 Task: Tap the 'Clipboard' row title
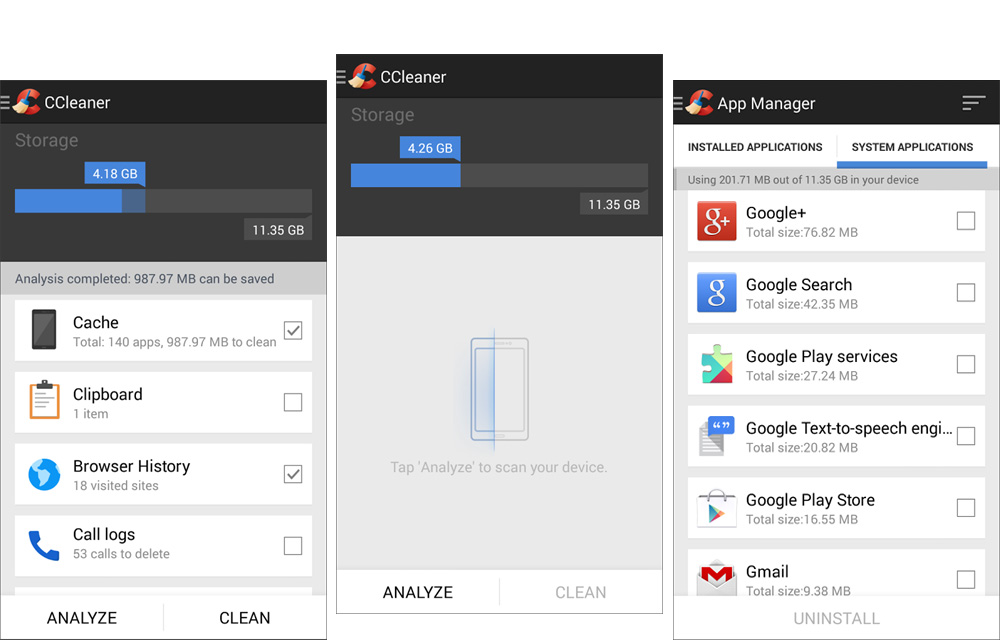coord(108,395)
